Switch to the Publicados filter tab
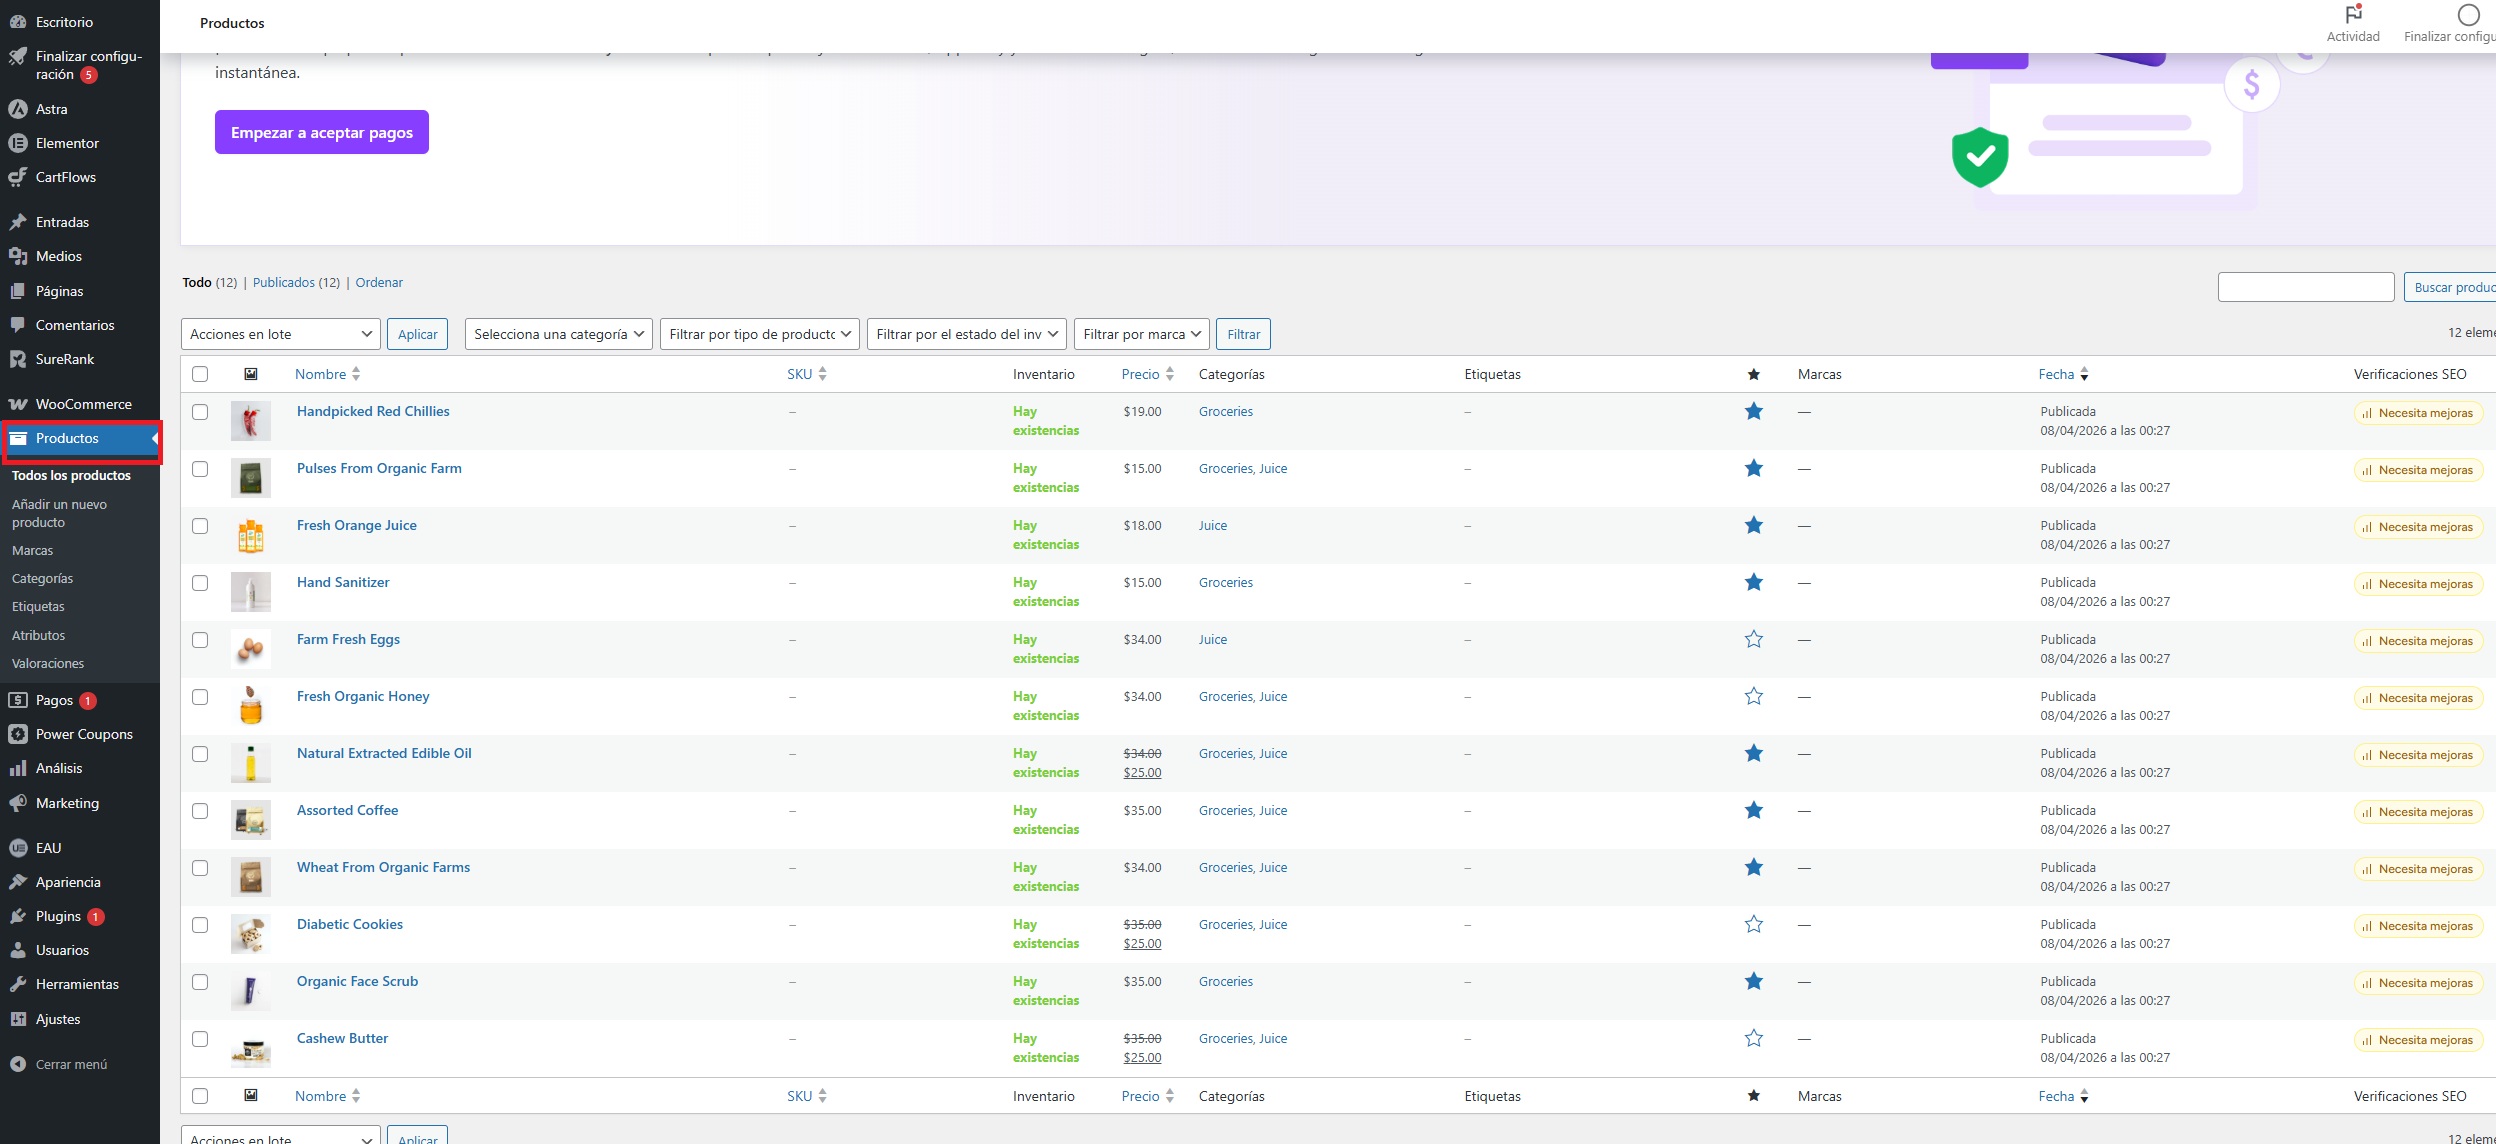Viewport: 2496px width, 1144px height. pyautogui.click(x=283, y=282)
